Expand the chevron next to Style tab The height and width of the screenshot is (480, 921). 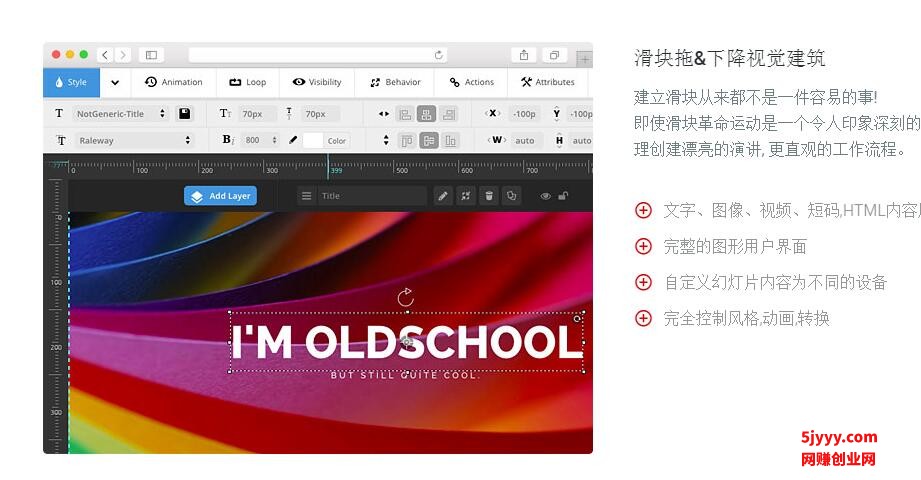tap(115, 82)
